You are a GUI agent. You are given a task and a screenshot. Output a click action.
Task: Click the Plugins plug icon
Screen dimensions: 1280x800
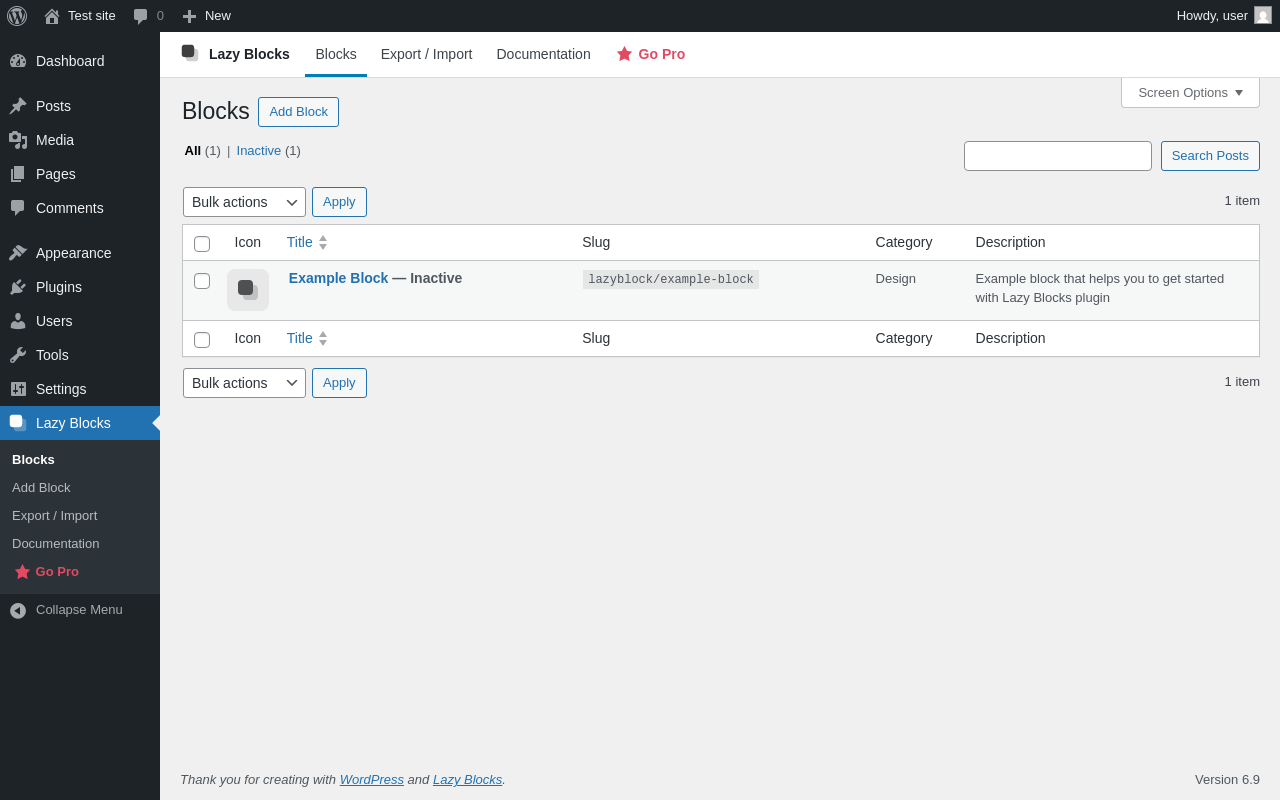(x=18, y=287)
